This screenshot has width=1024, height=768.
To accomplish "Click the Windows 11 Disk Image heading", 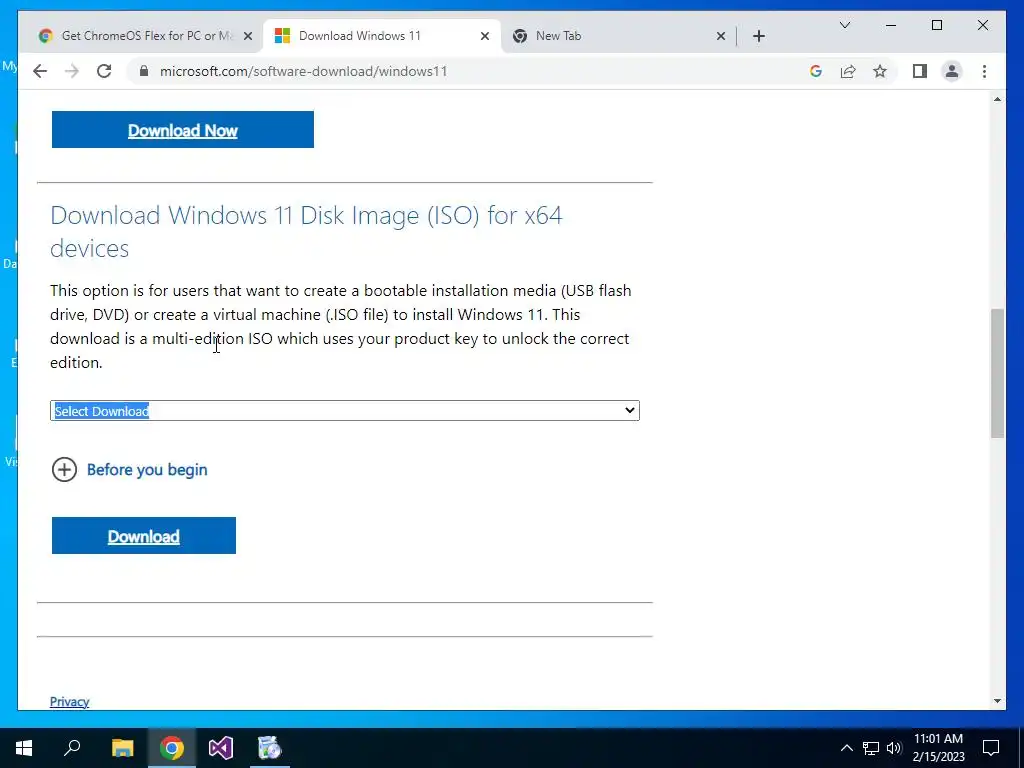I will pyautogui.click(x=306, y=231).
